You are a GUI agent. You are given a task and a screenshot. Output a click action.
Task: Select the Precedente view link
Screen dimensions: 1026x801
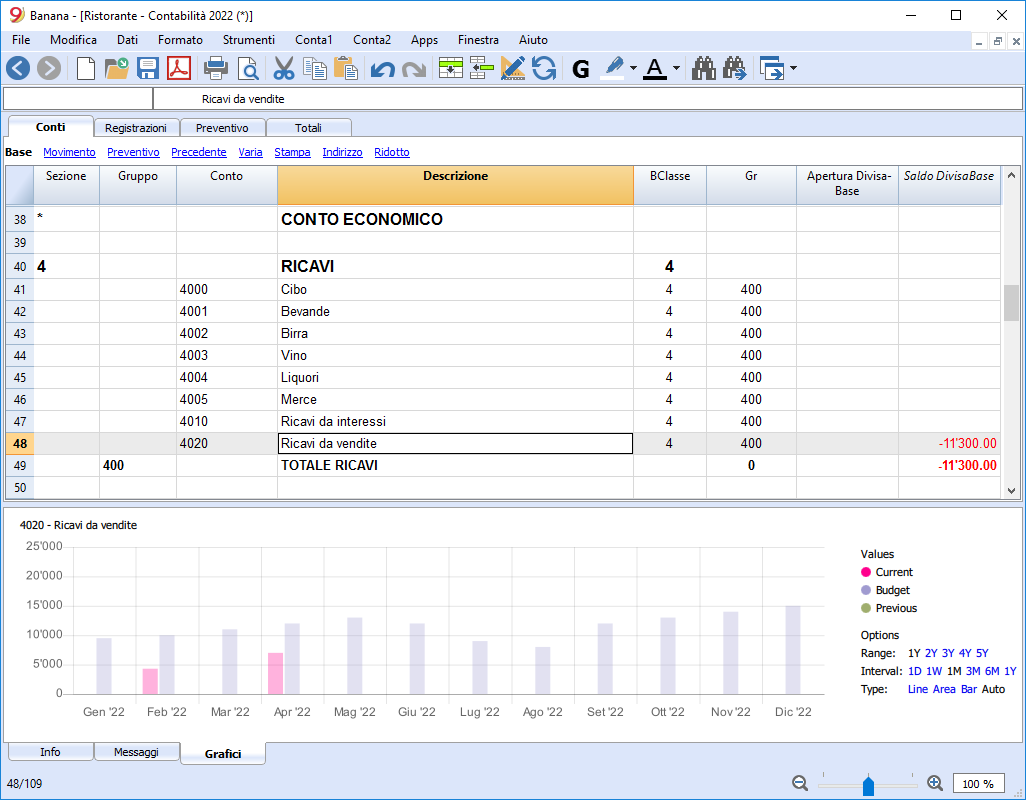[x=199, y=152]
